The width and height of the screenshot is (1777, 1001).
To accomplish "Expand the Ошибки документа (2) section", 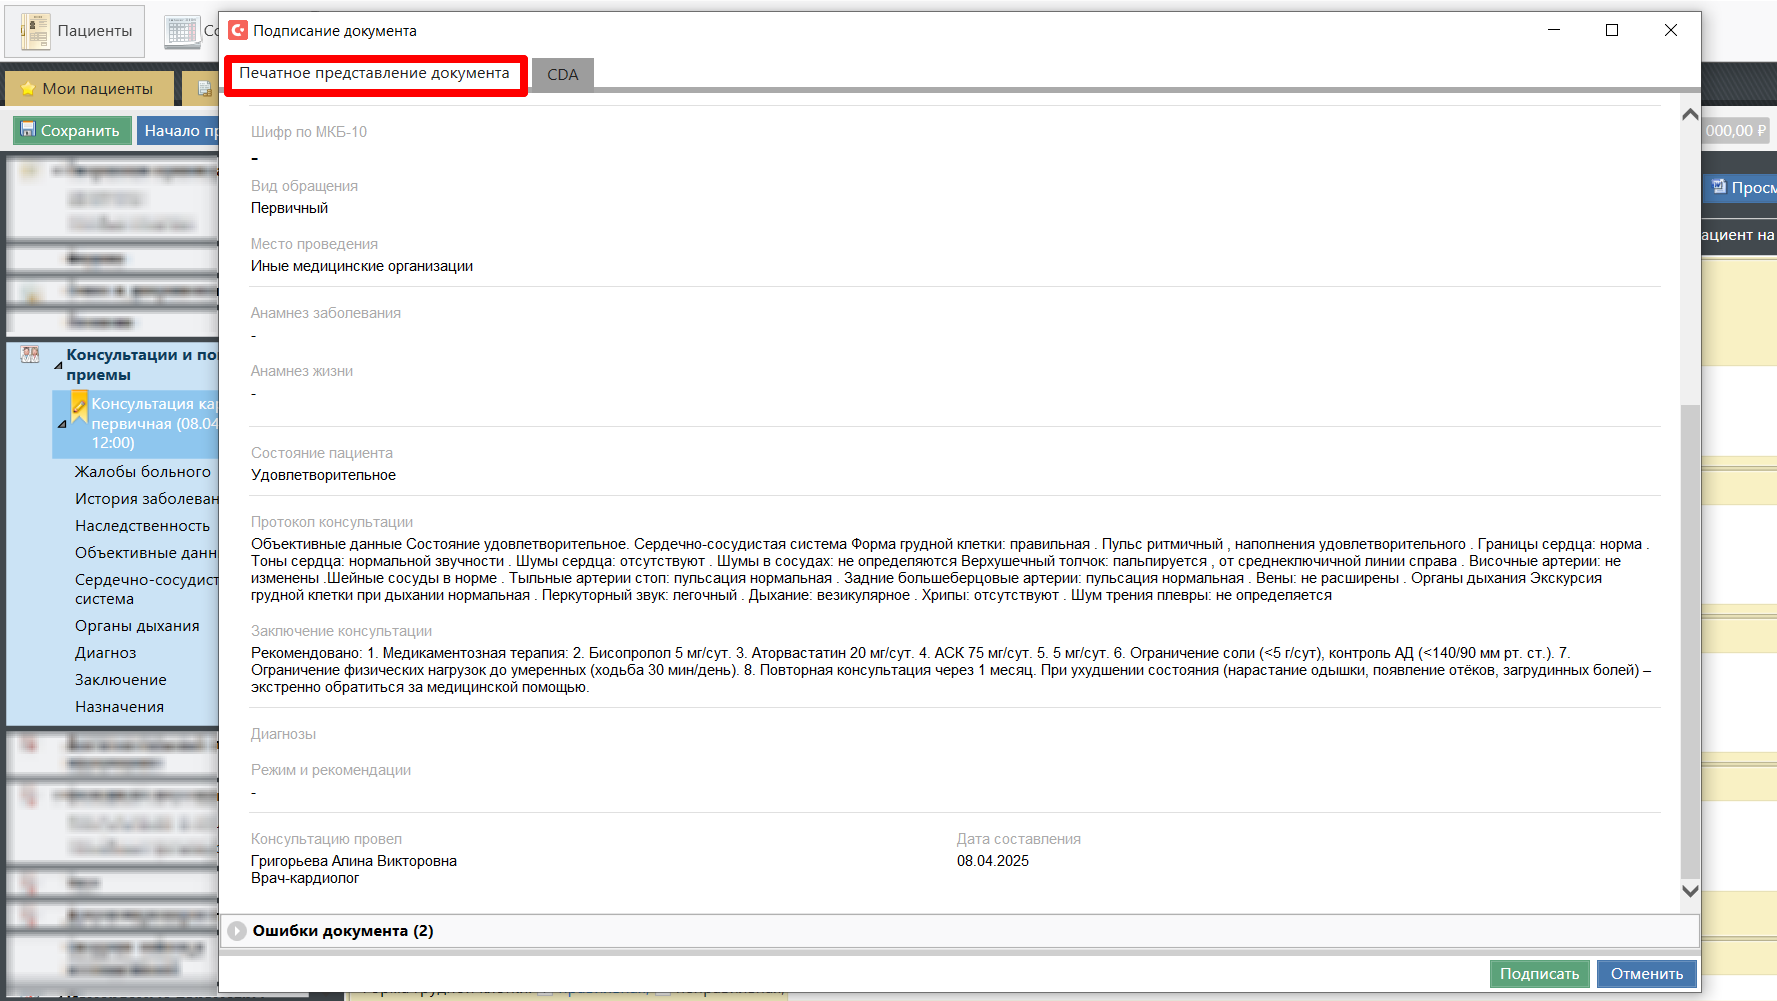I will (x=237, y=931).
